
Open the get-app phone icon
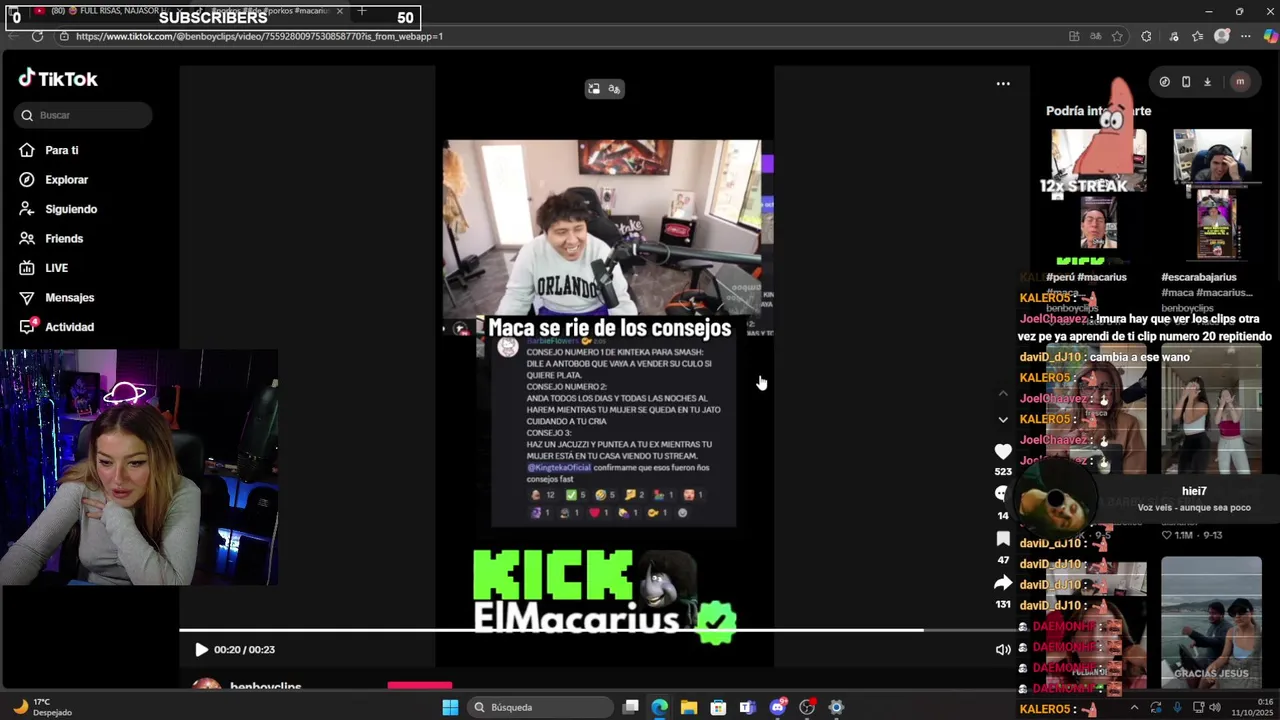[1186, 82]
